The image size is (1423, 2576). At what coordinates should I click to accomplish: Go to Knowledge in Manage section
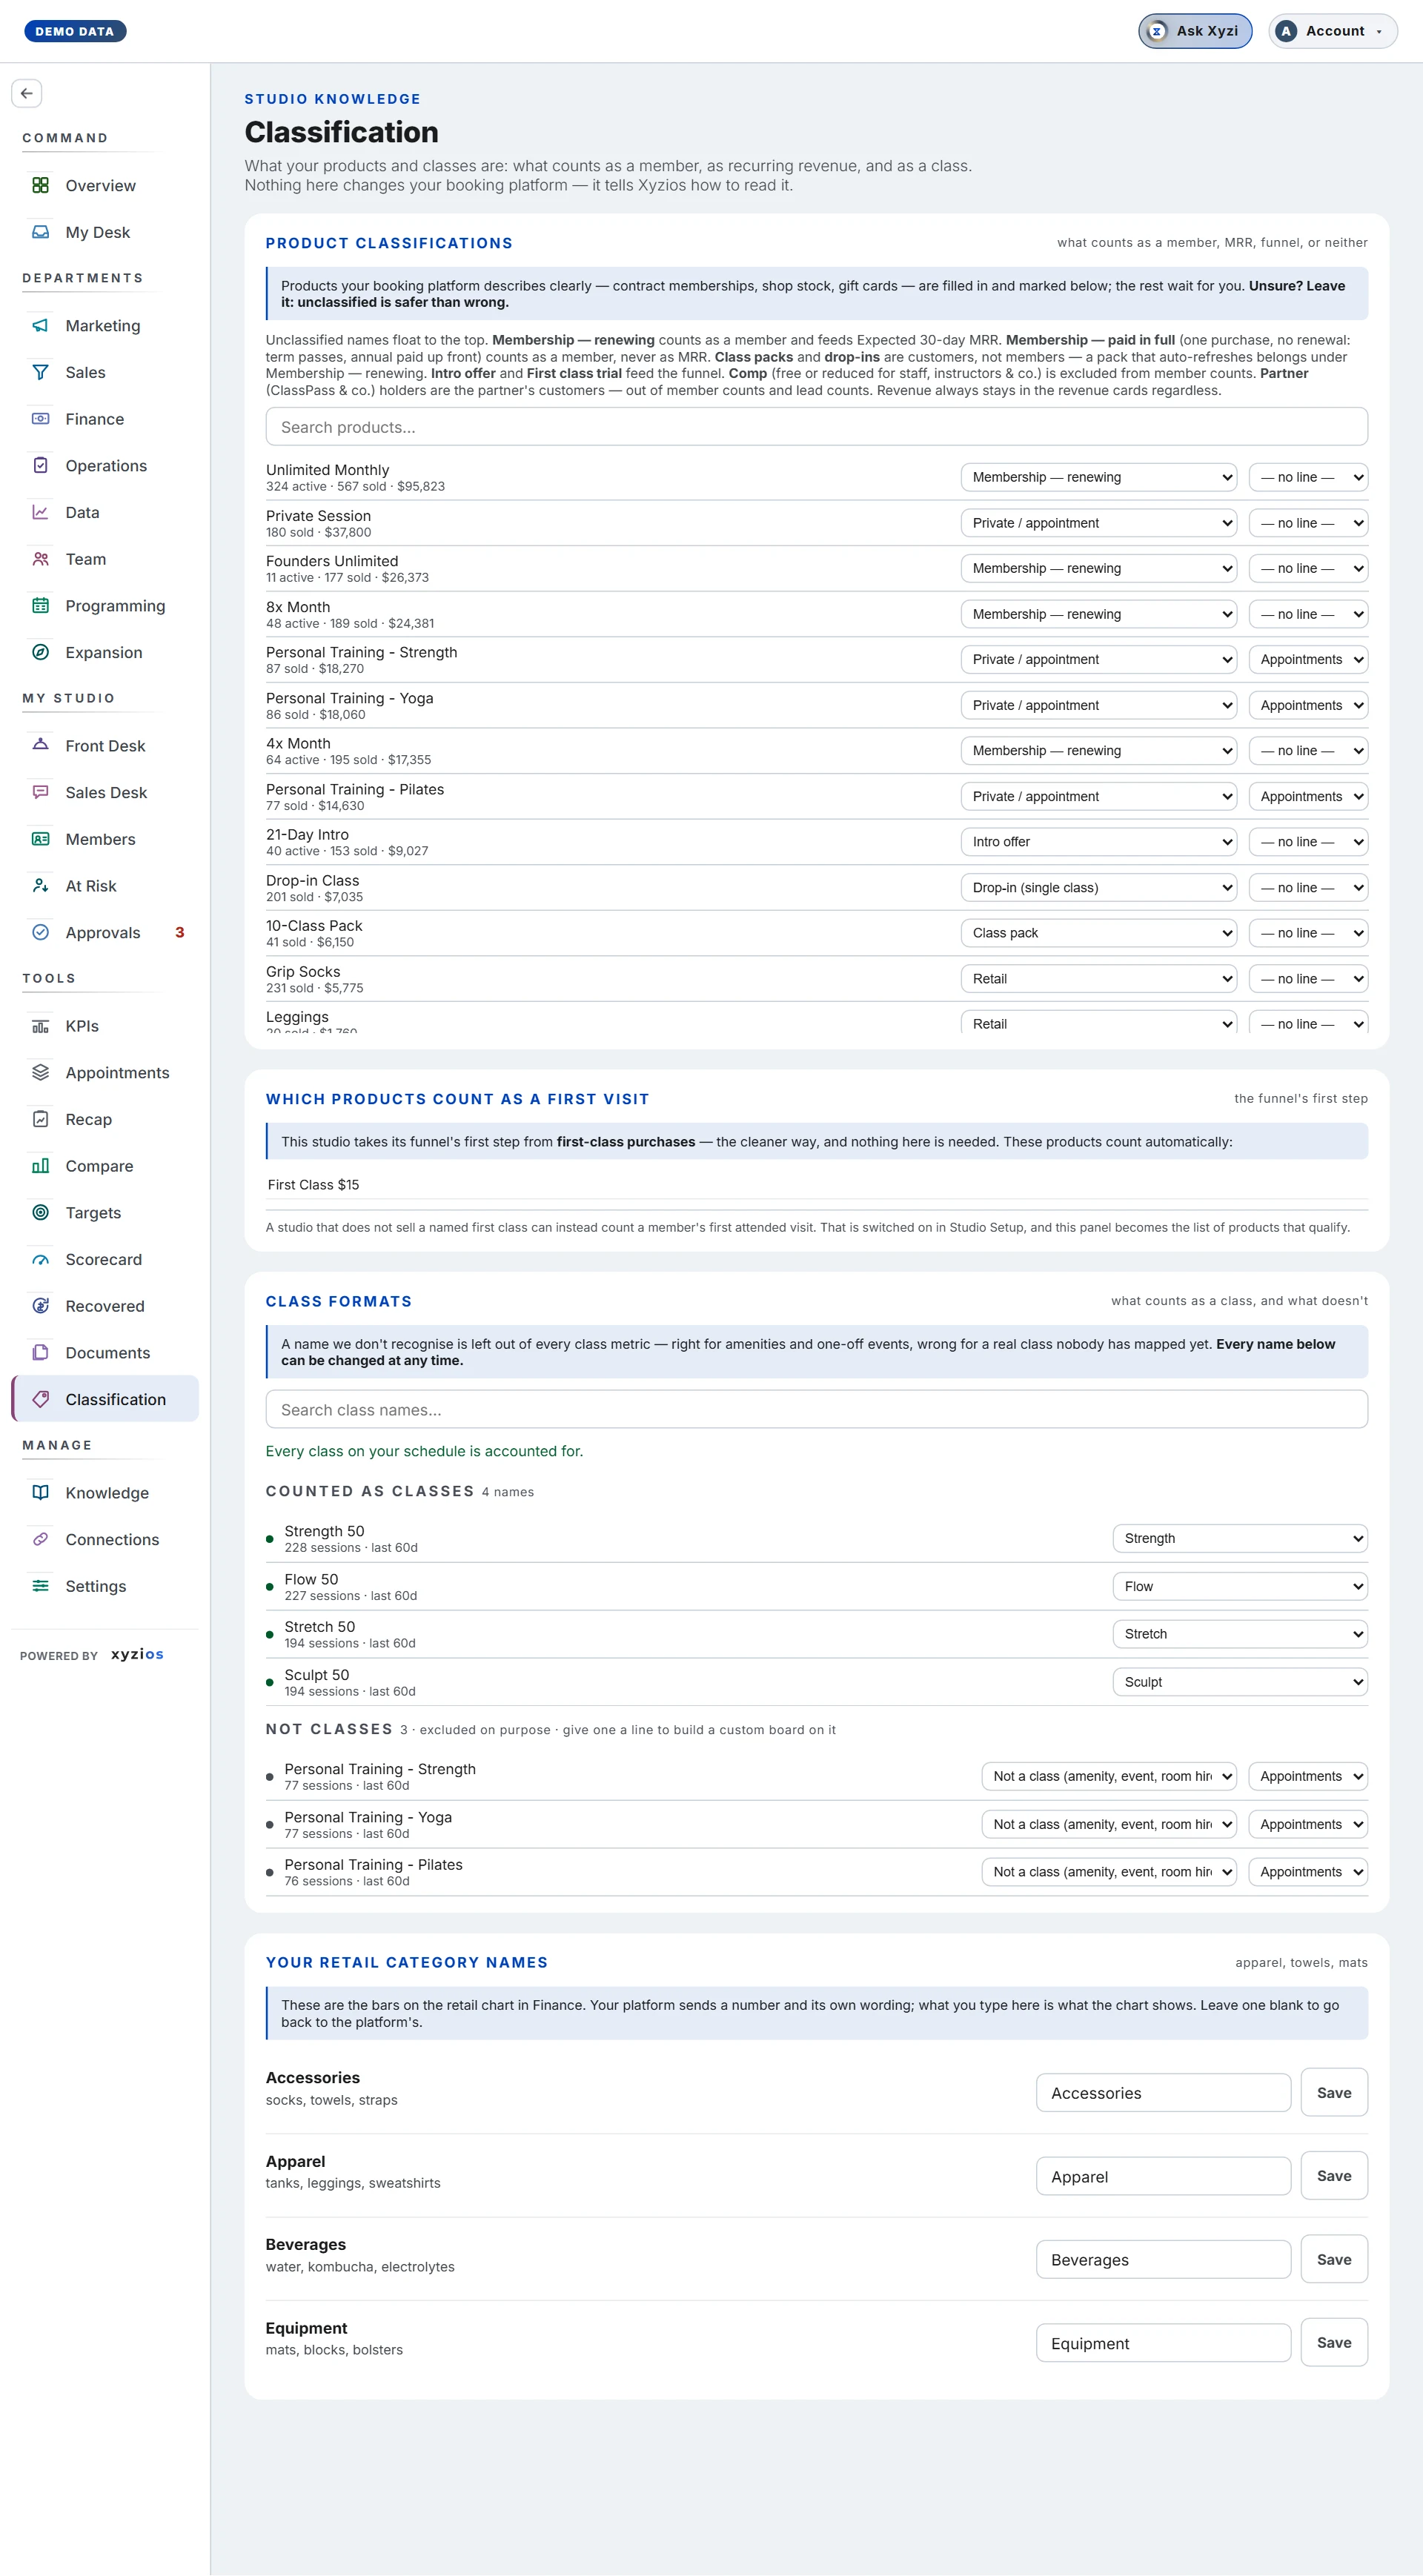tap(105, 1492)
